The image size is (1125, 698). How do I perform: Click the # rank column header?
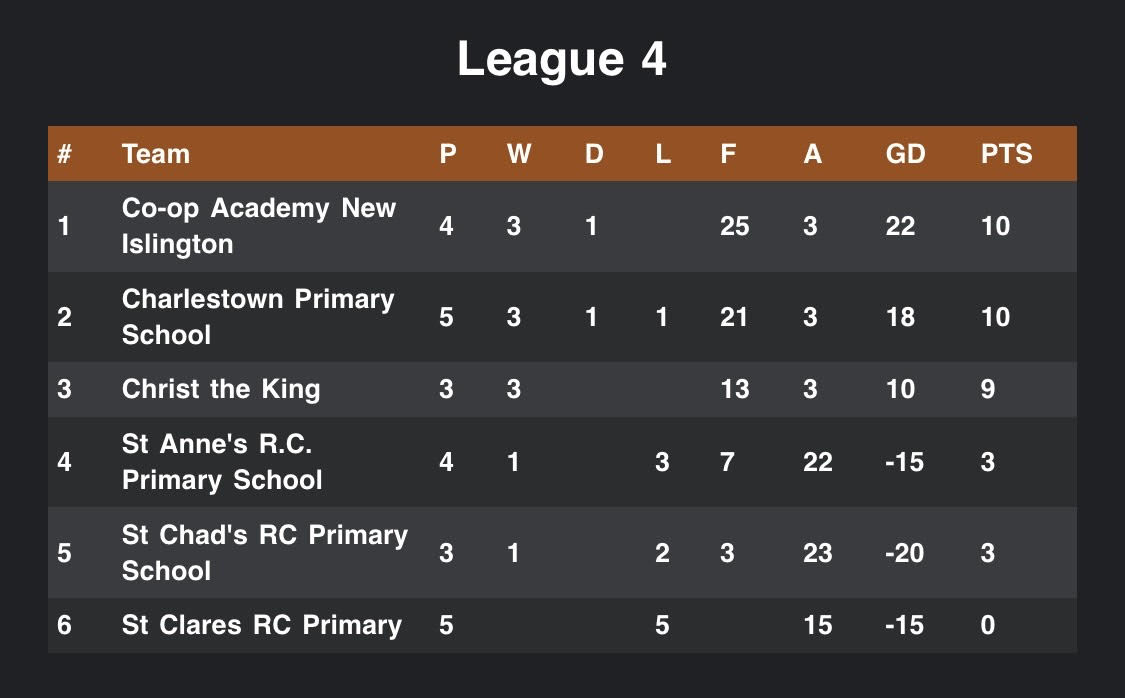pos(65,154)
